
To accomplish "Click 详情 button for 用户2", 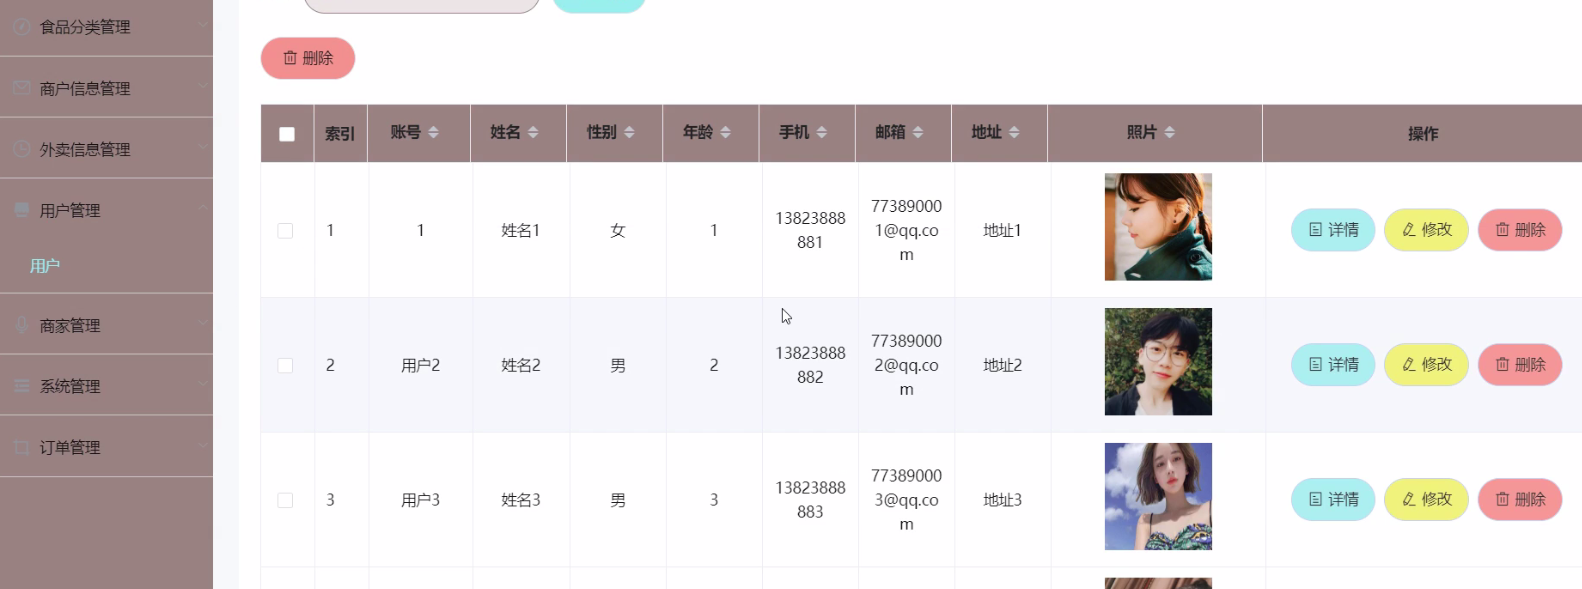I will pos(1333,365).
